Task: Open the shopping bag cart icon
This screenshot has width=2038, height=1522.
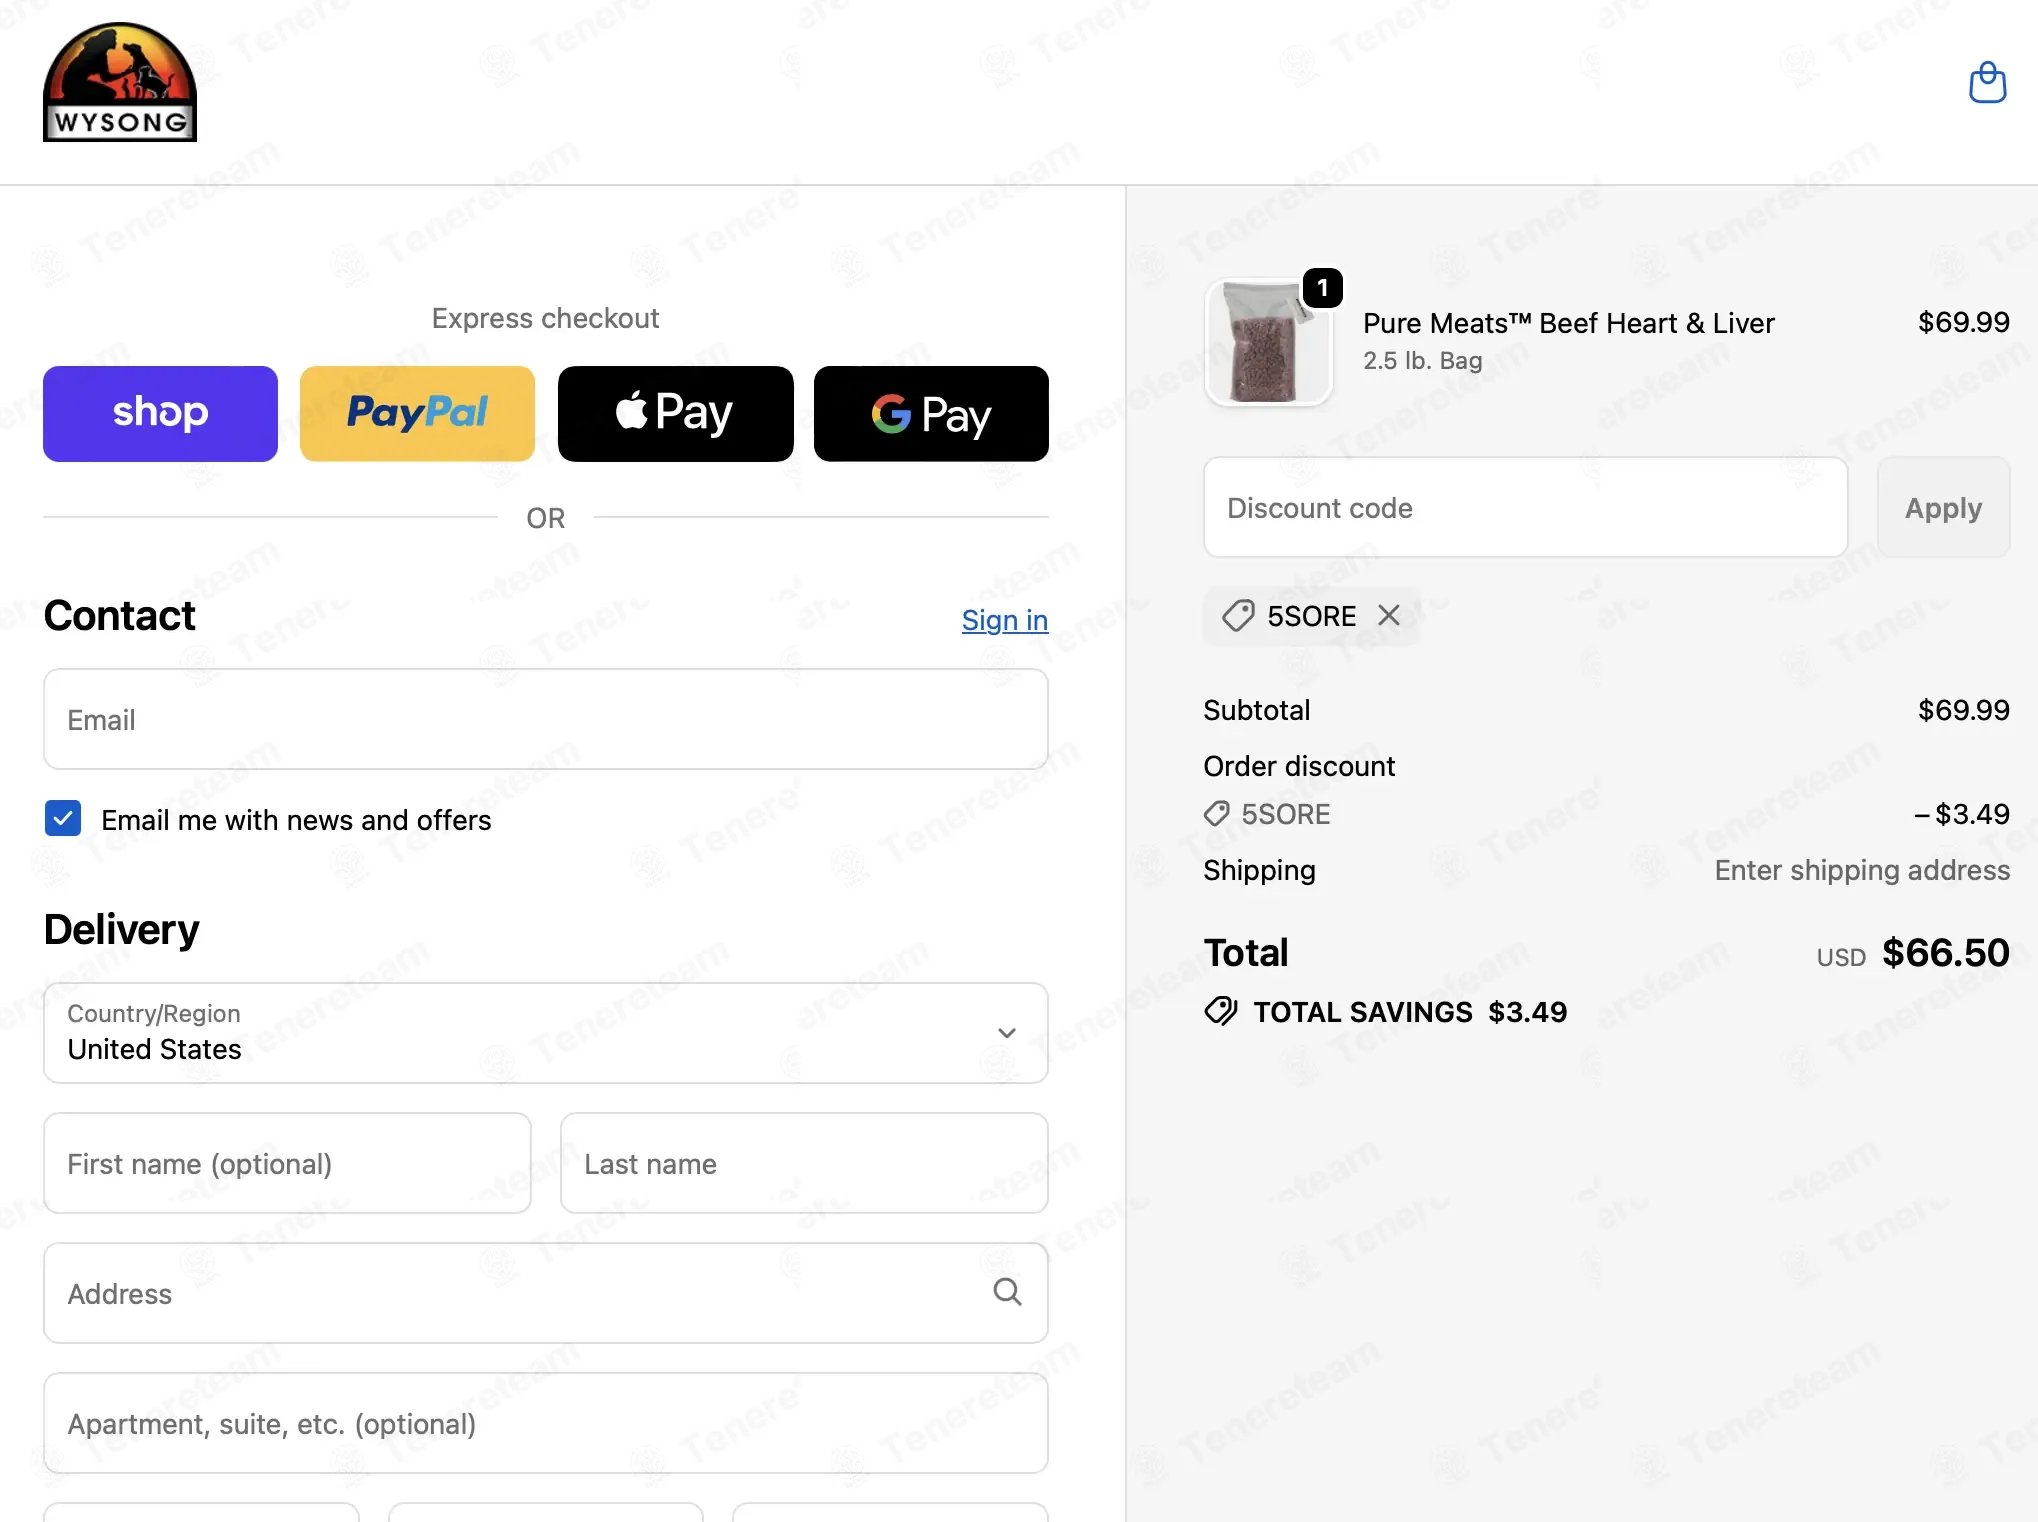Action: [x=1987, y=82]
